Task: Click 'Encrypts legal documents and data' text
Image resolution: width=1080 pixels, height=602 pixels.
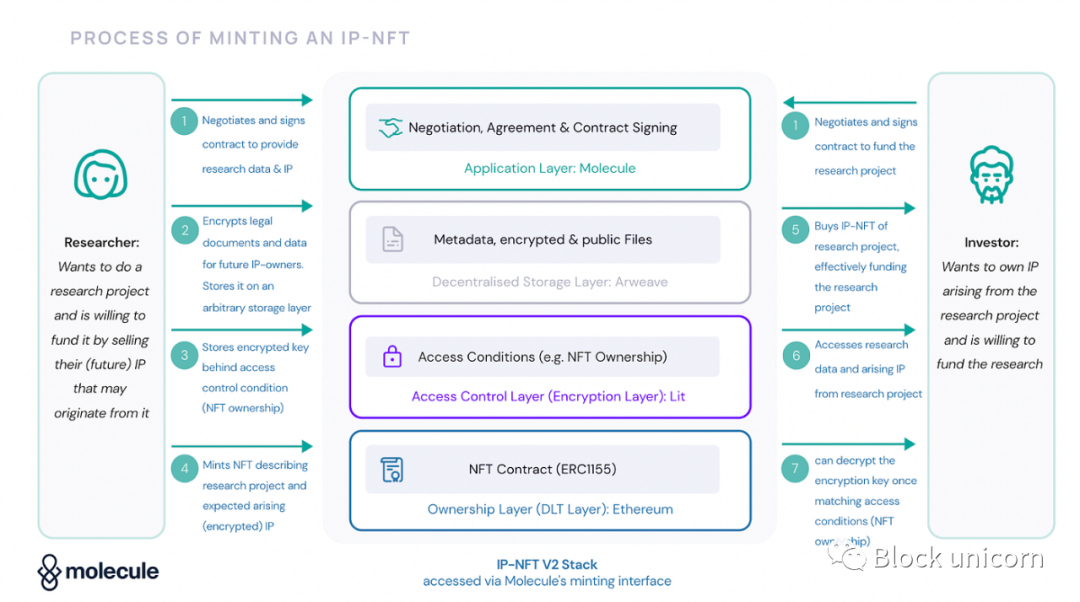Action: pos(254,231)
